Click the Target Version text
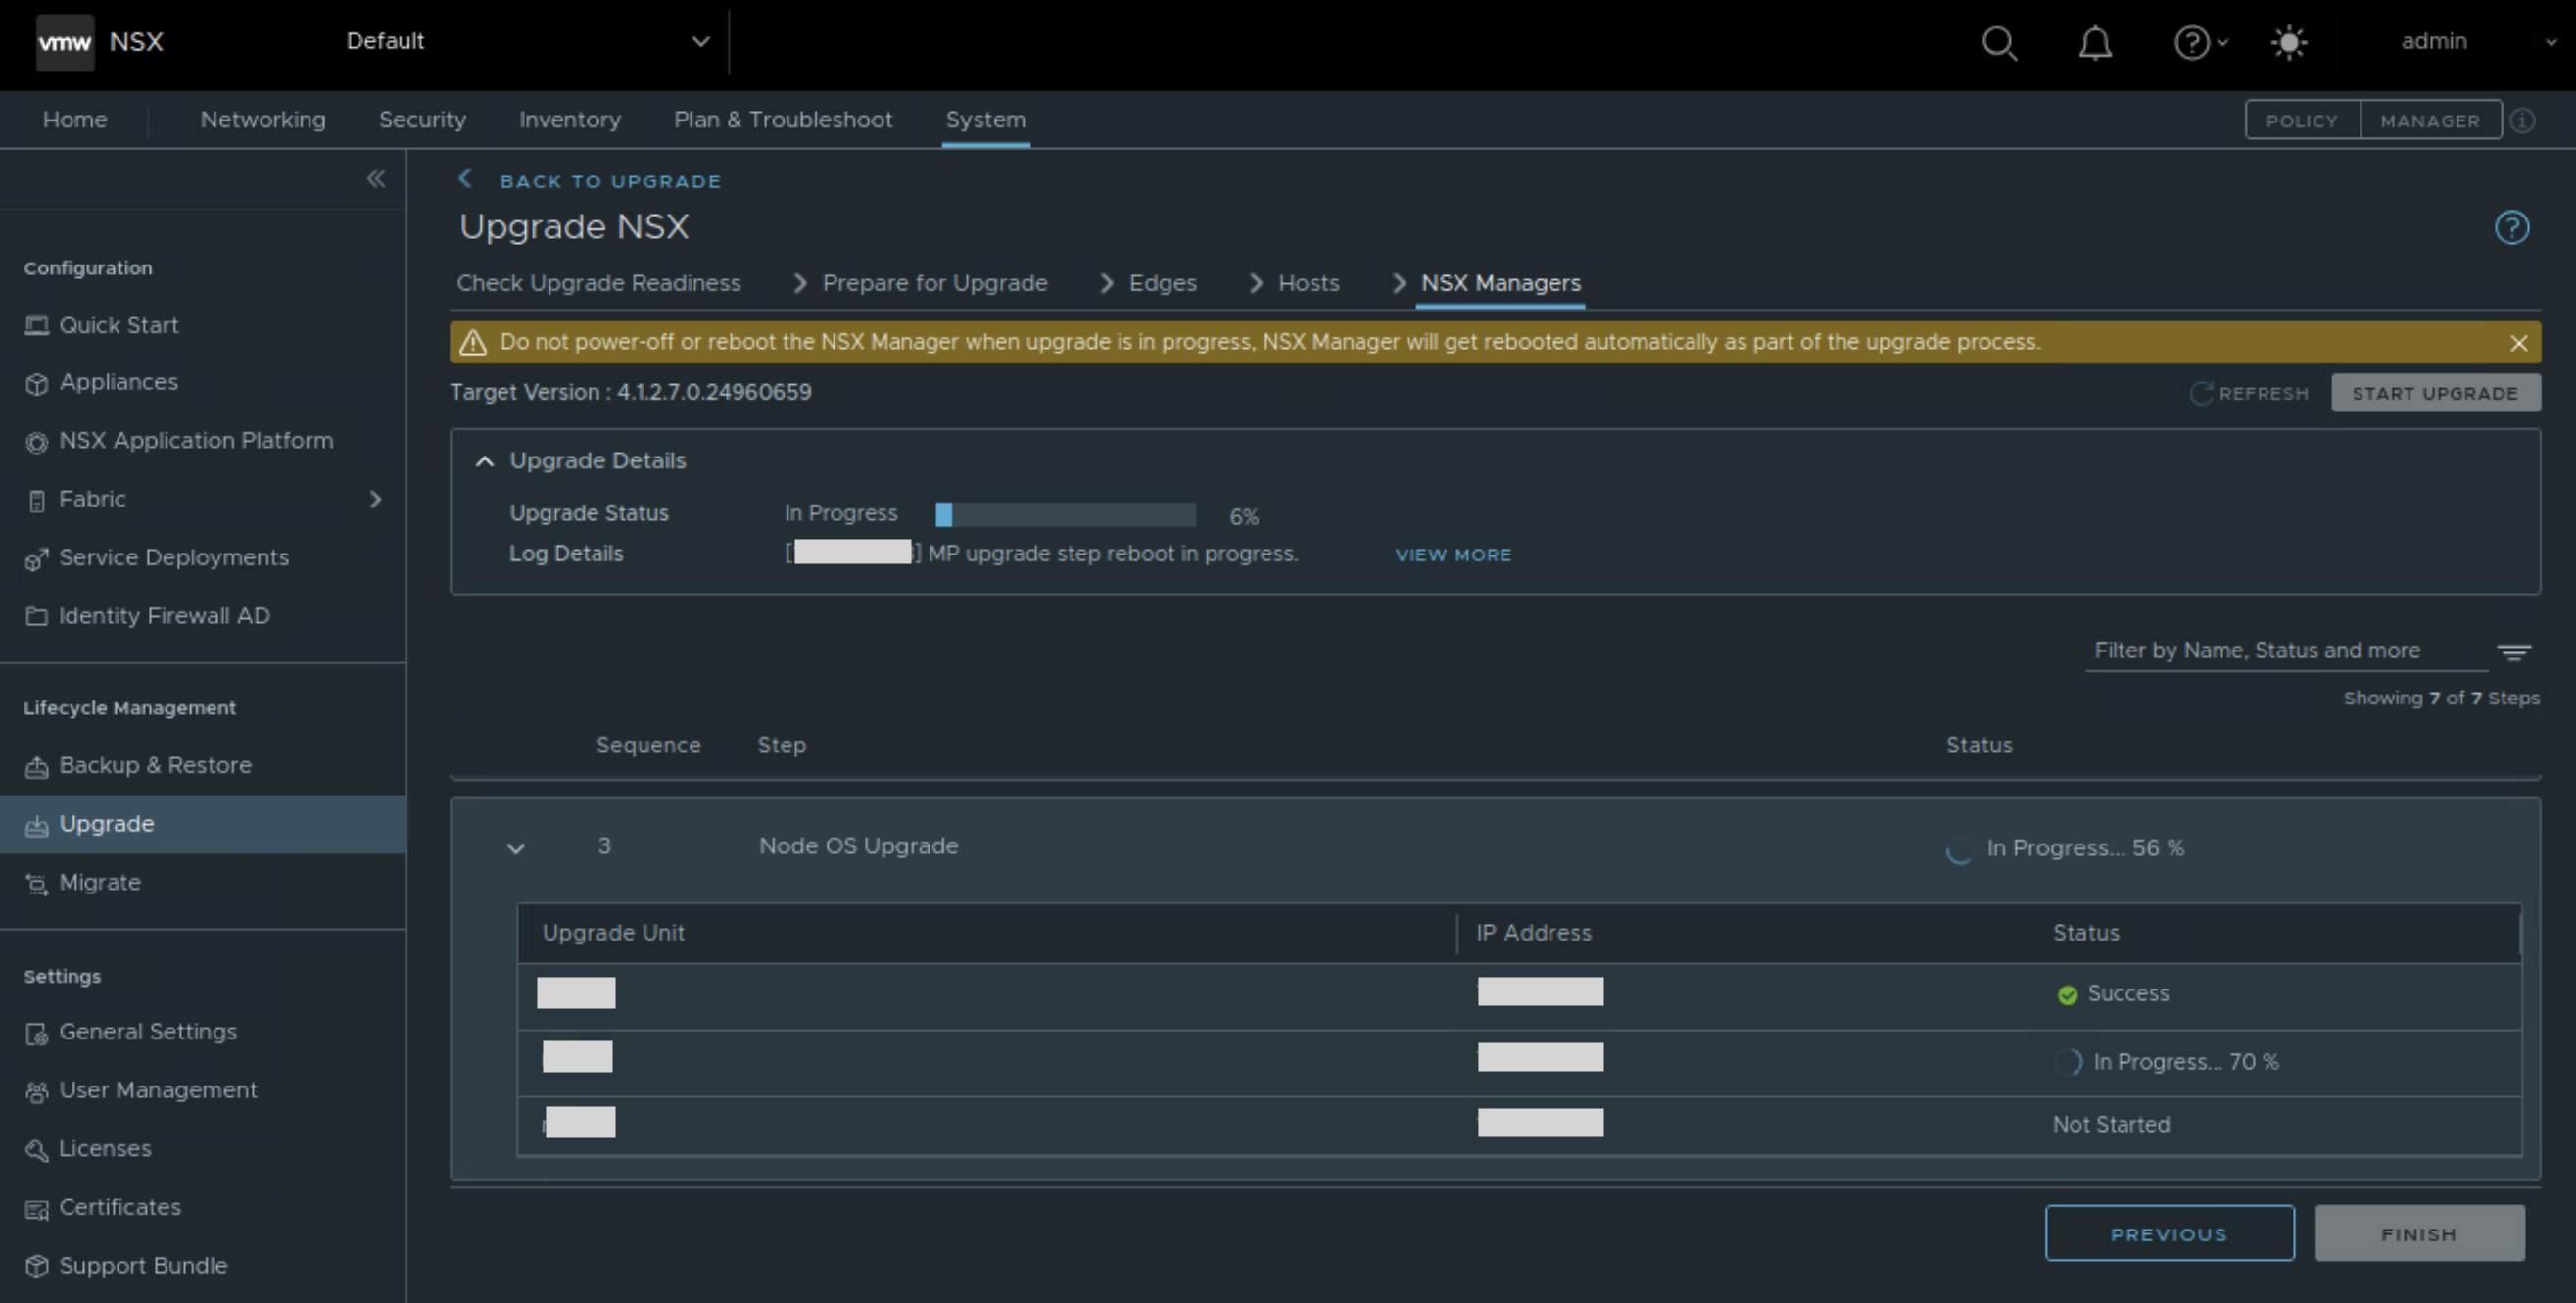Image resolution: width=2576 pixels, height=1303 pixels. pyautogui.click(x=630, y=392)
